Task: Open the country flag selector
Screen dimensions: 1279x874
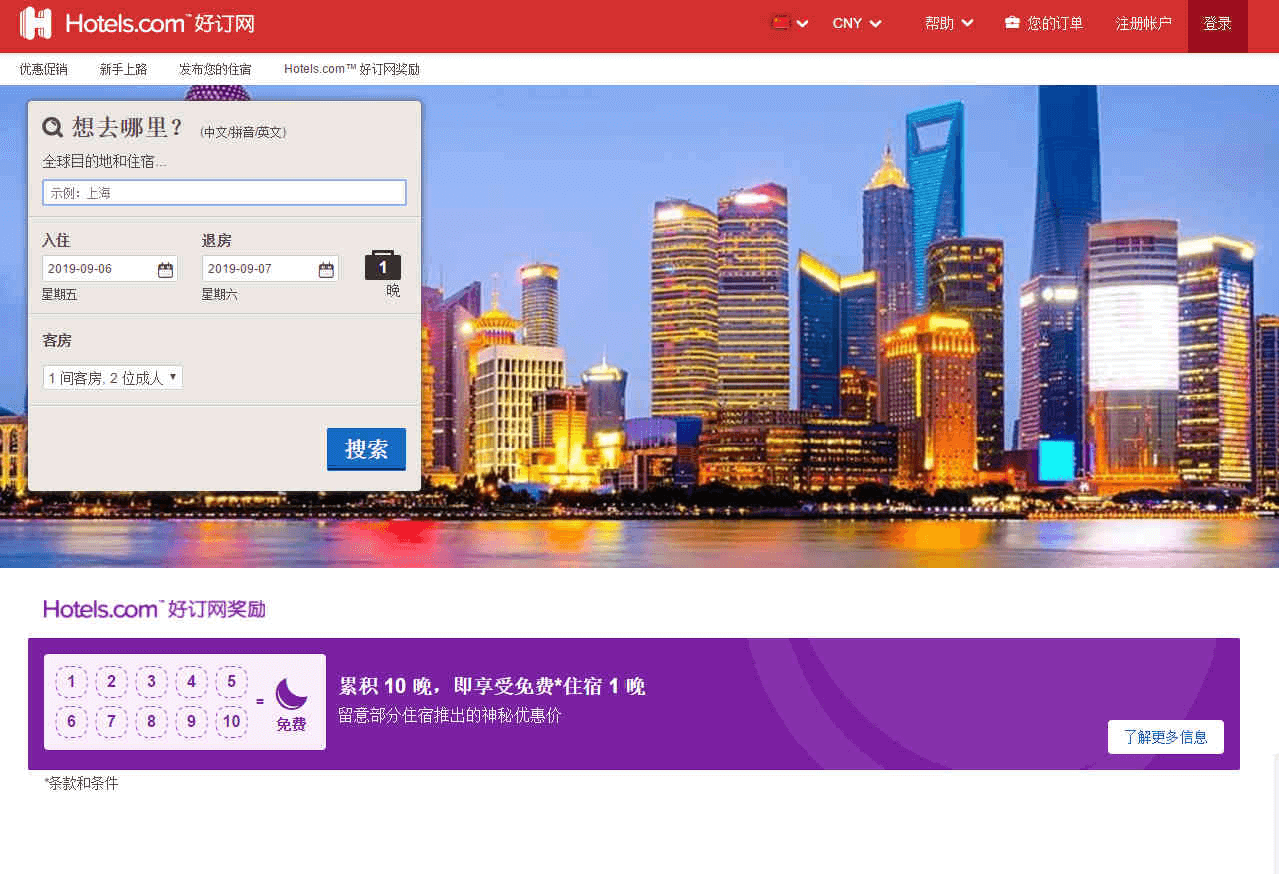Action: point(789,23)
